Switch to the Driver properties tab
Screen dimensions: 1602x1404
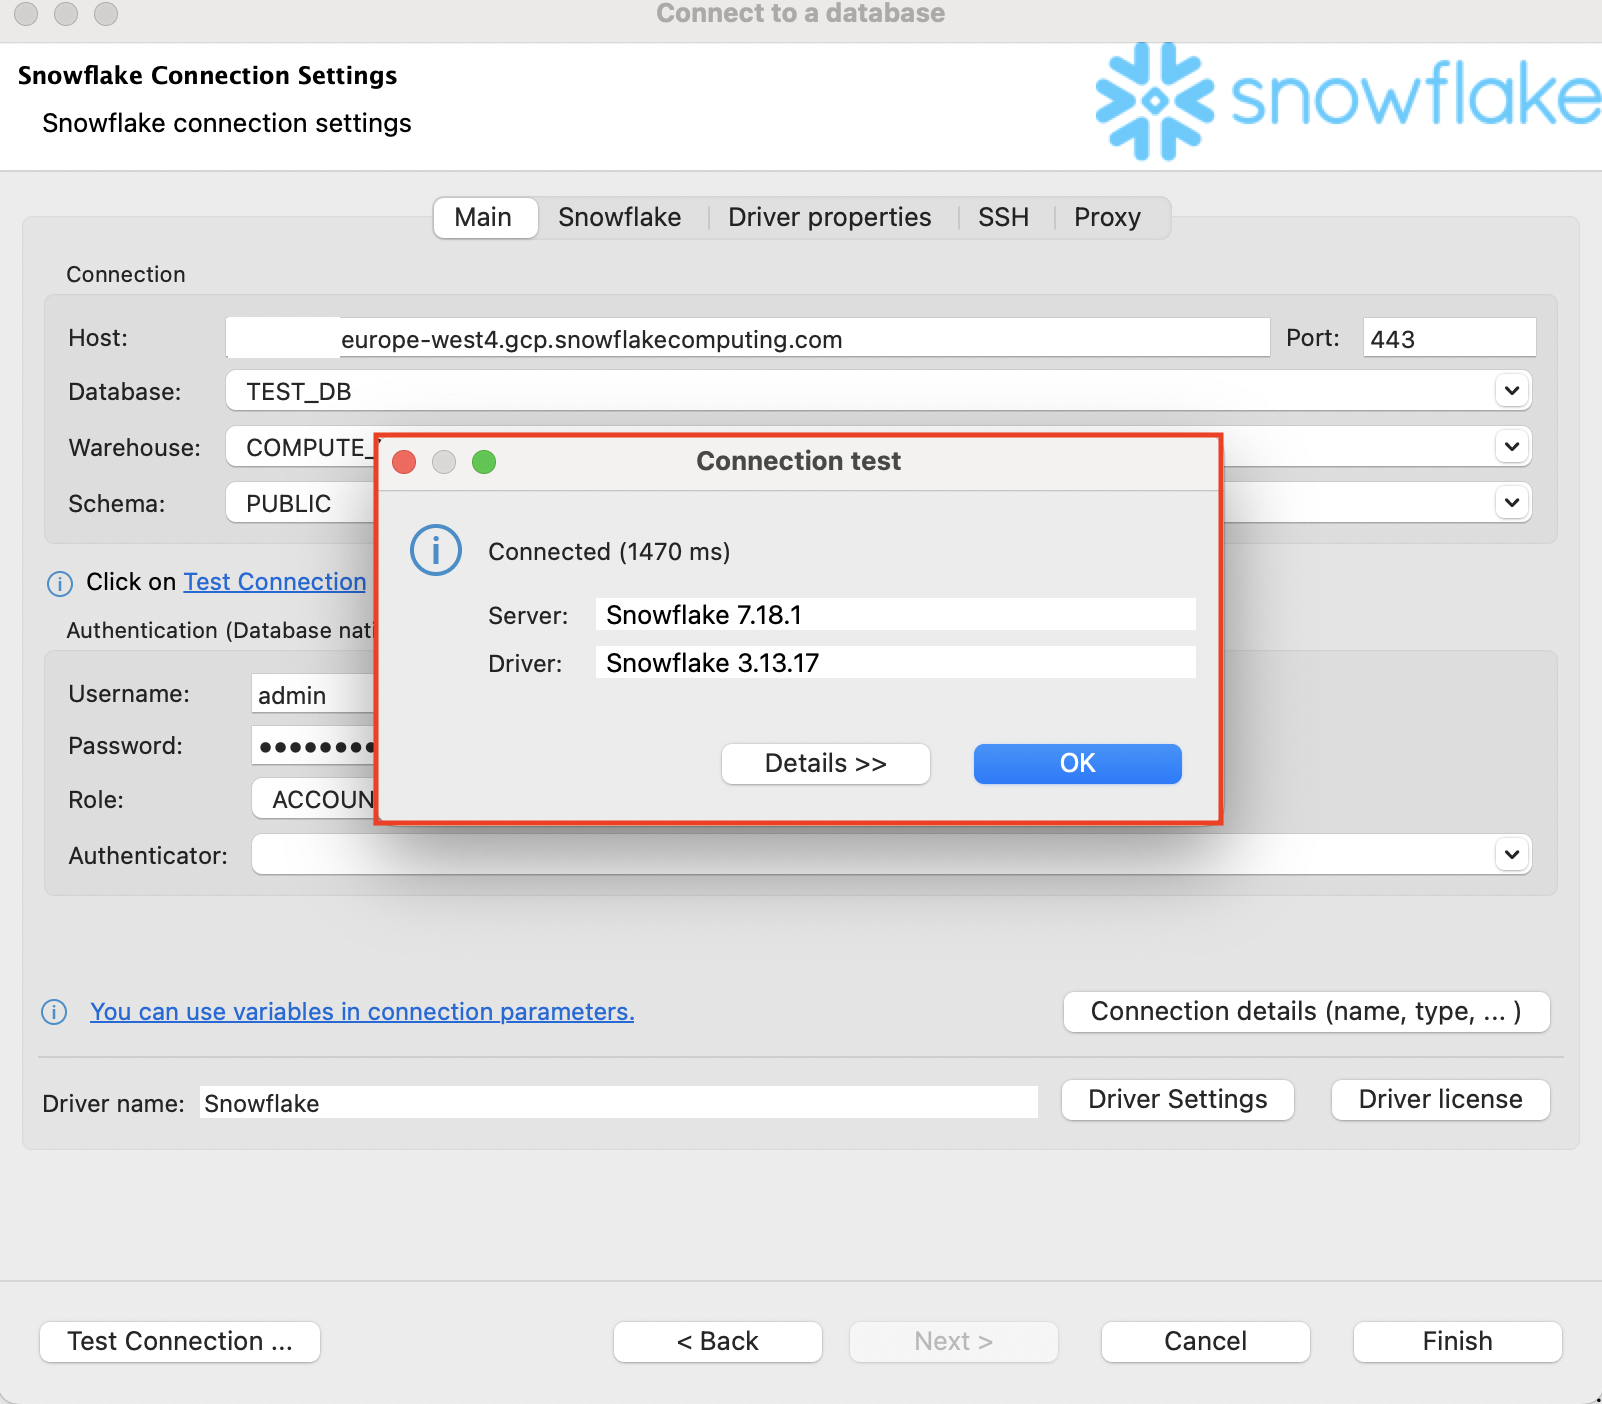(829, 217)
